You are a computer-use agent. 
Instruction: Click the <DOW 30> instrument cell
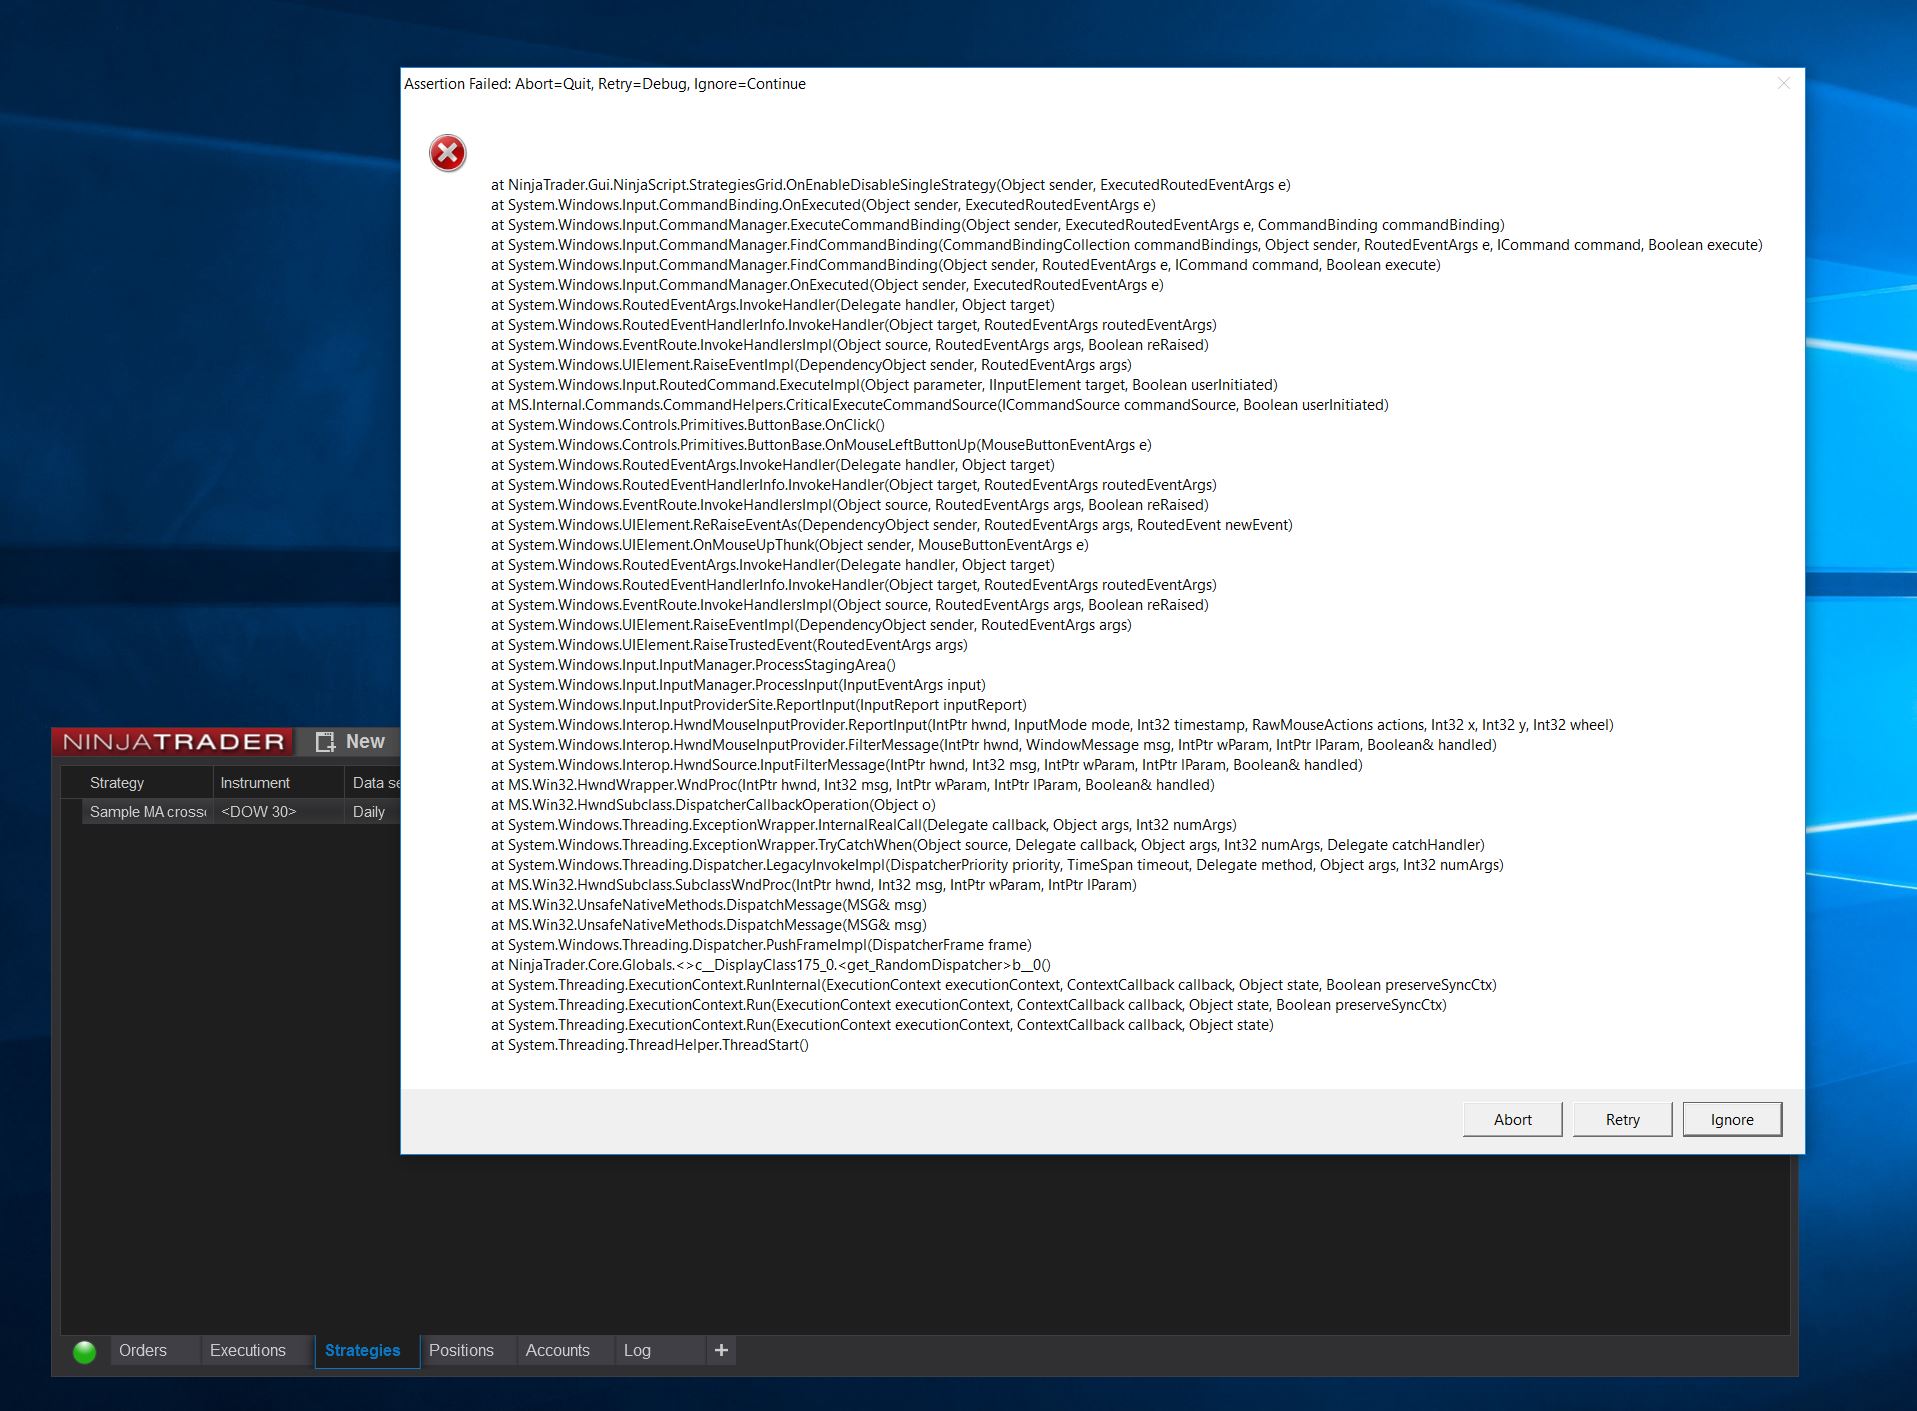278,812
